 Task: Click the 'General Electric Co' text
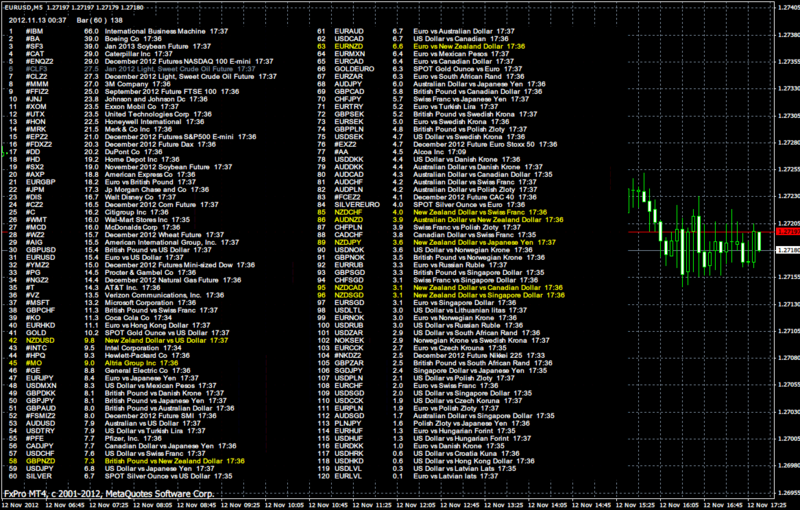tap(136, 371)
